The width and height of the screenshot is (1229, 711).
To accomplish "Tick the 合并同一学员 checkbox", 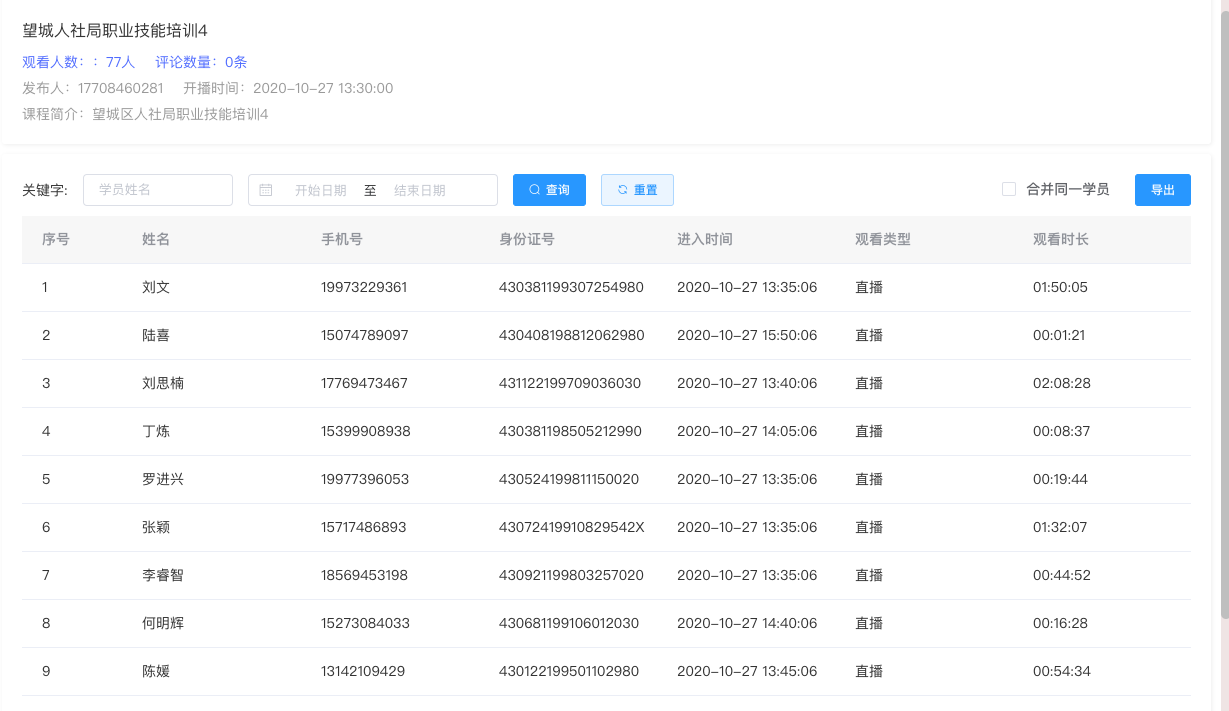I will [x=1009, y=189].
